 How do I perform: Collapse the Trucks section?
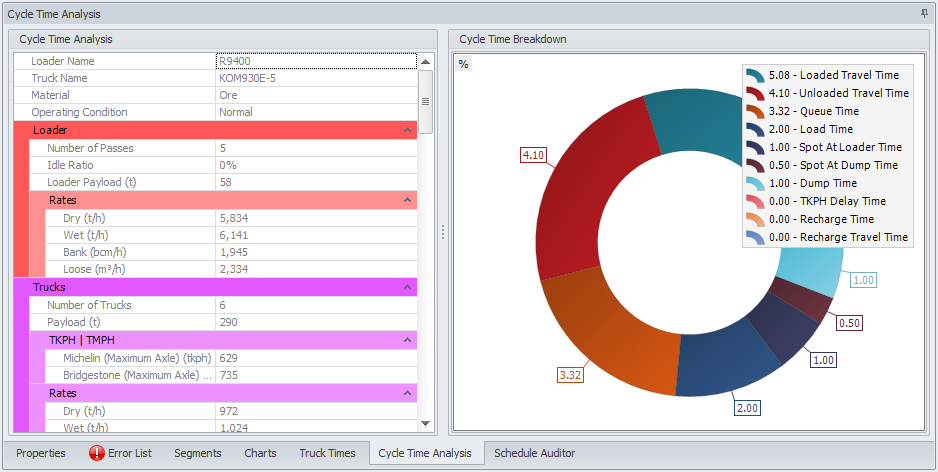(407, 287)
